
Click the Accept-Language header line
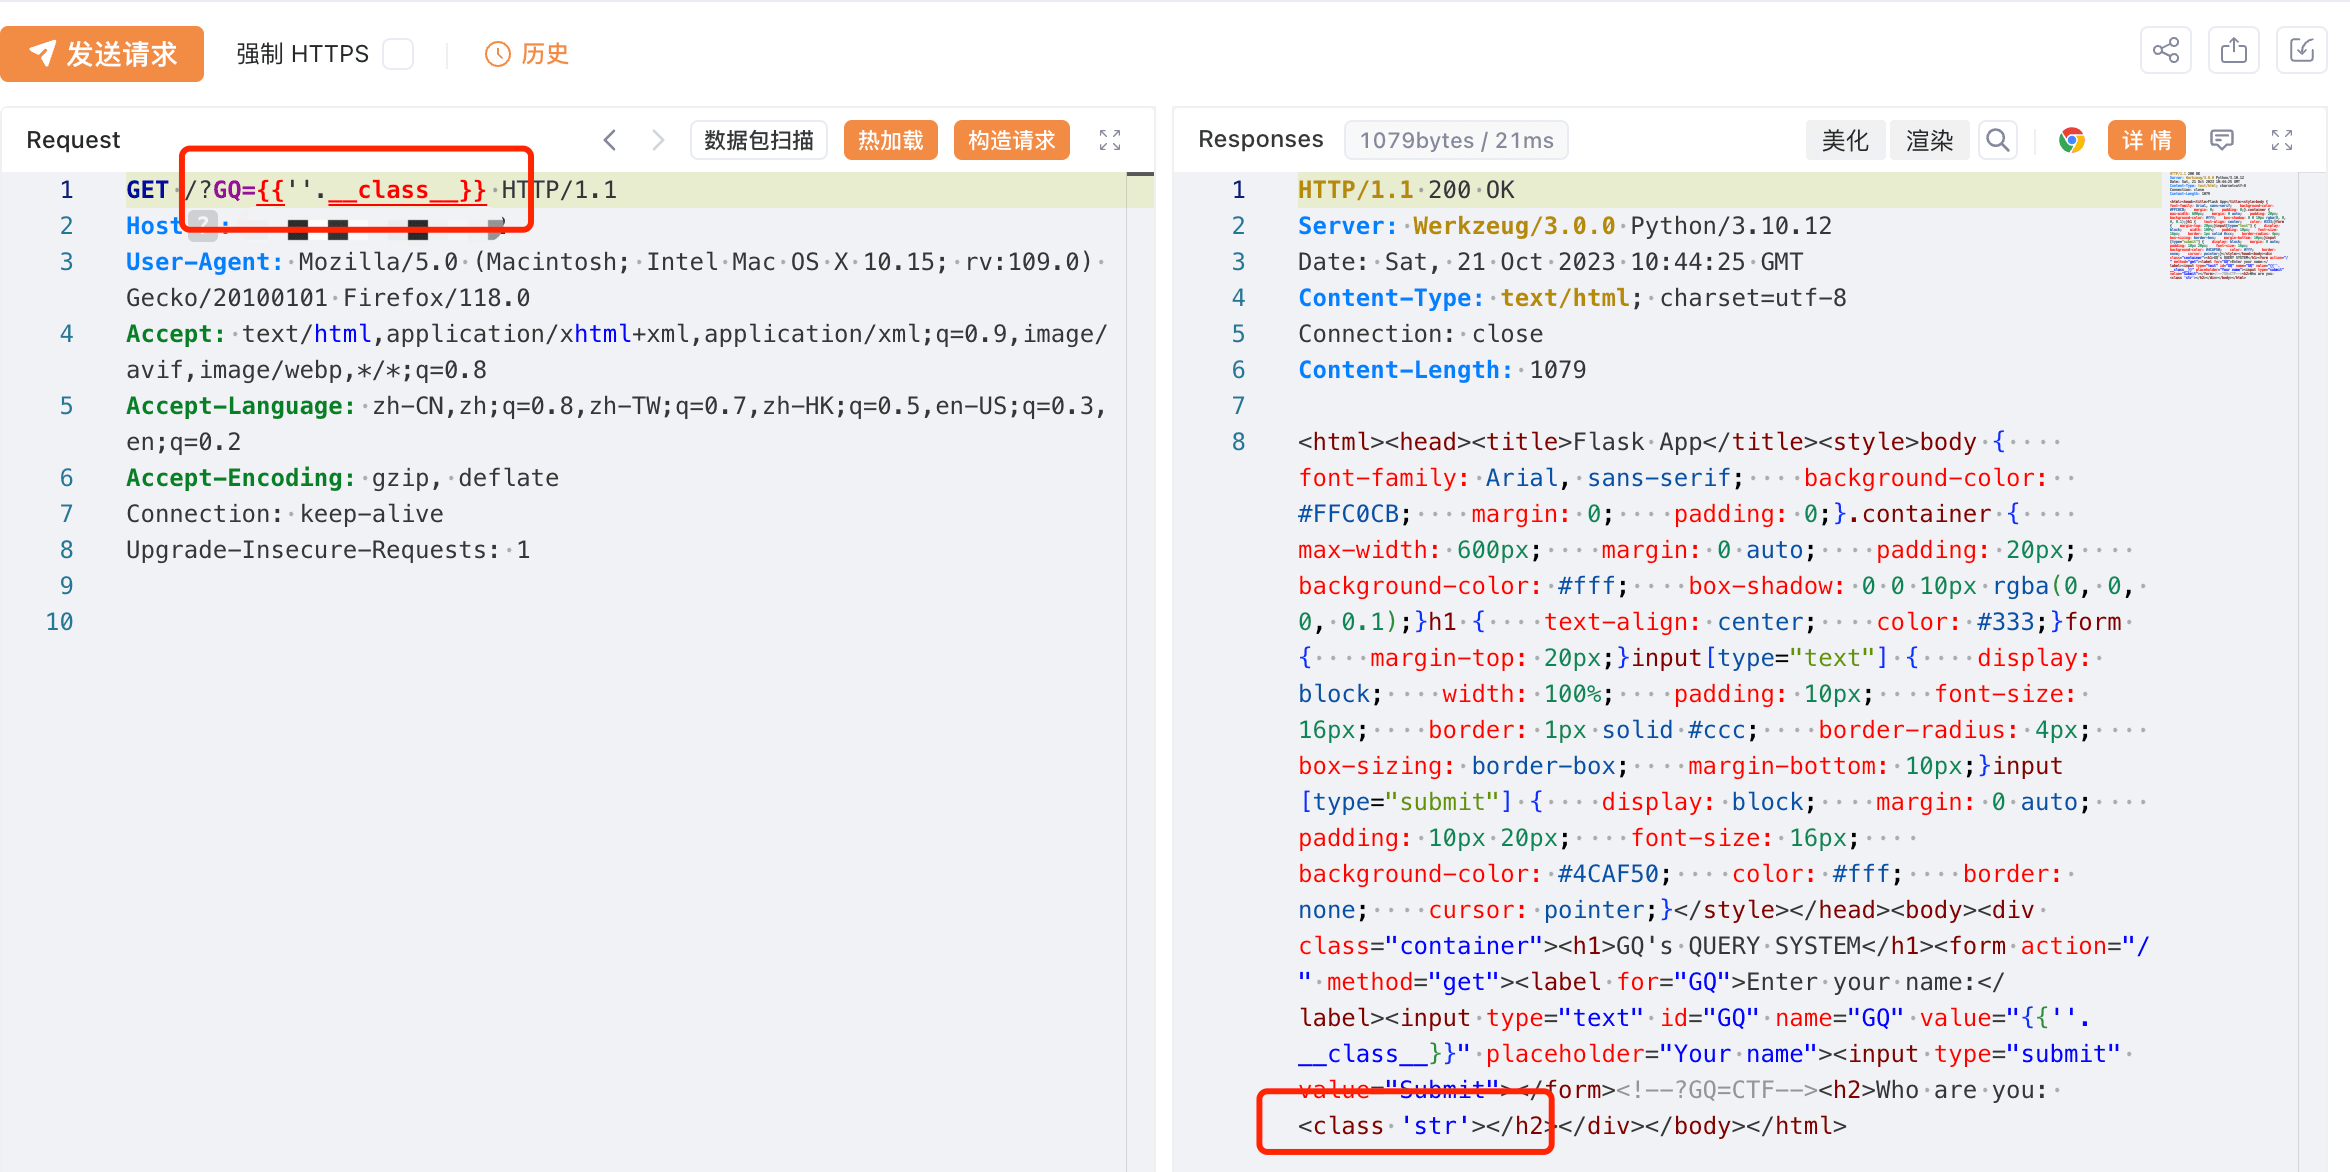(616, 424)
